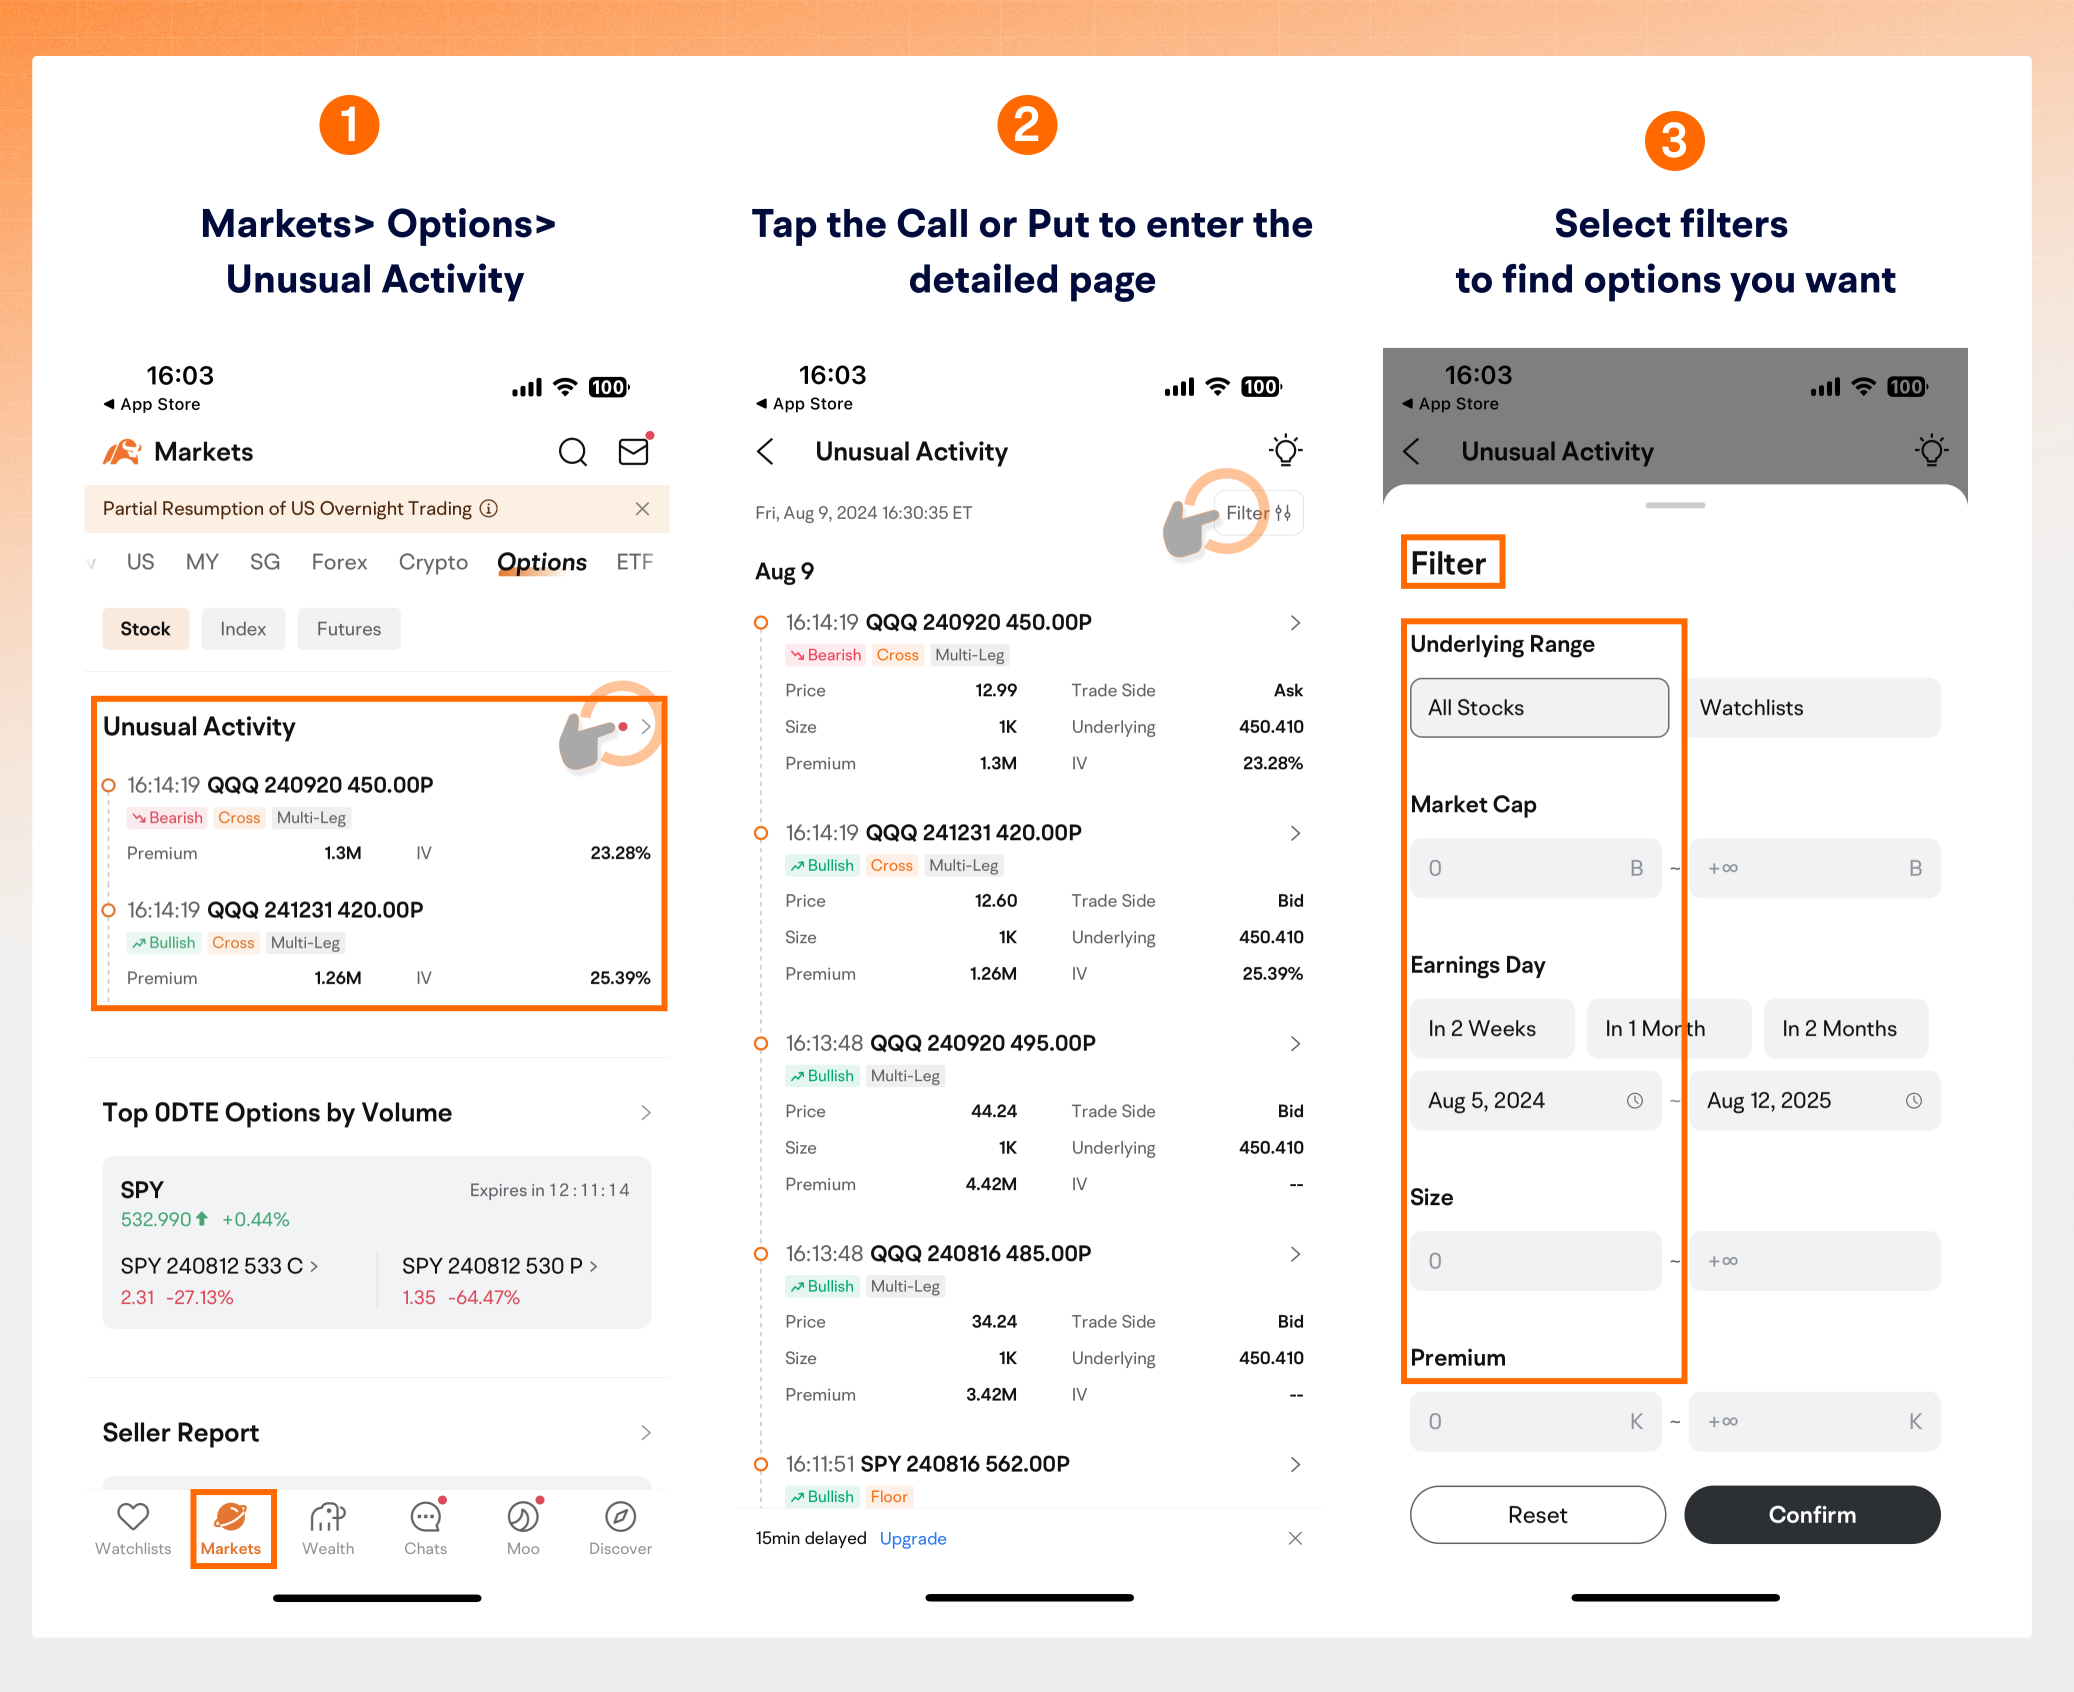Select In 2 Weeks earnings day filter
The width and height of the screenshot is (2074, 1692).
pyautogui.click(x=1485, y=1029)
